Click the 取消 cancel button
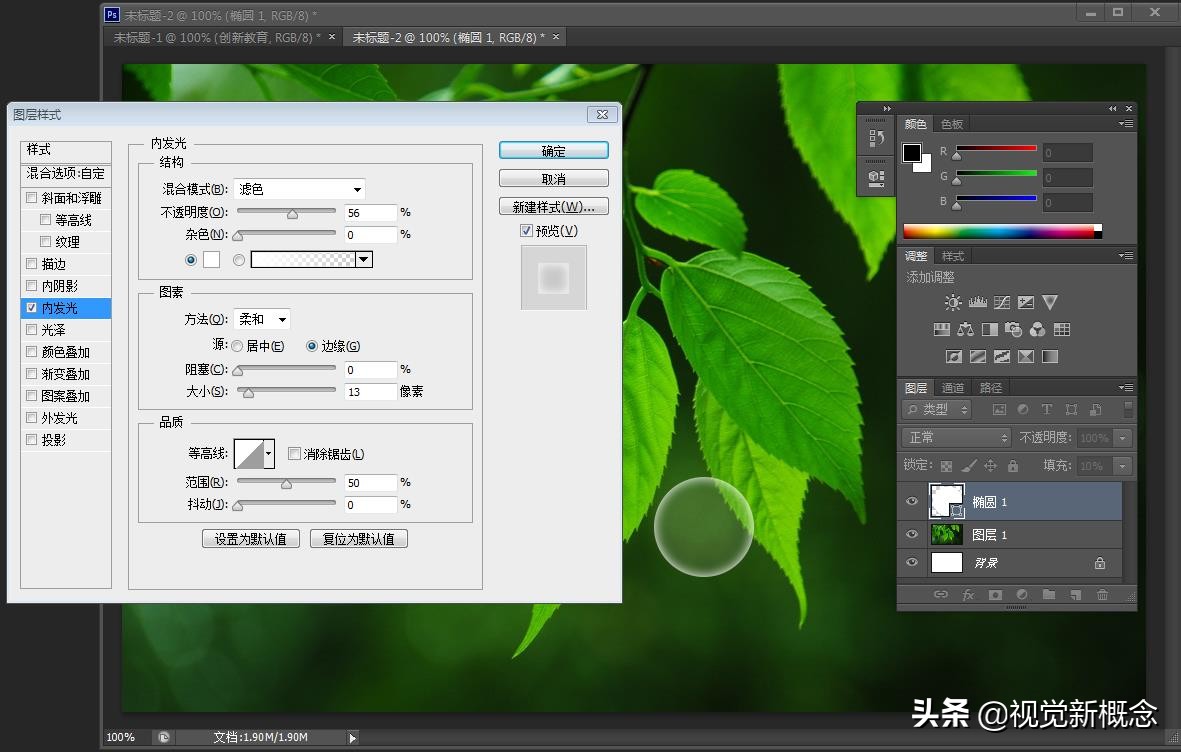Screen dimensions: 1181x752 [554, 179]
